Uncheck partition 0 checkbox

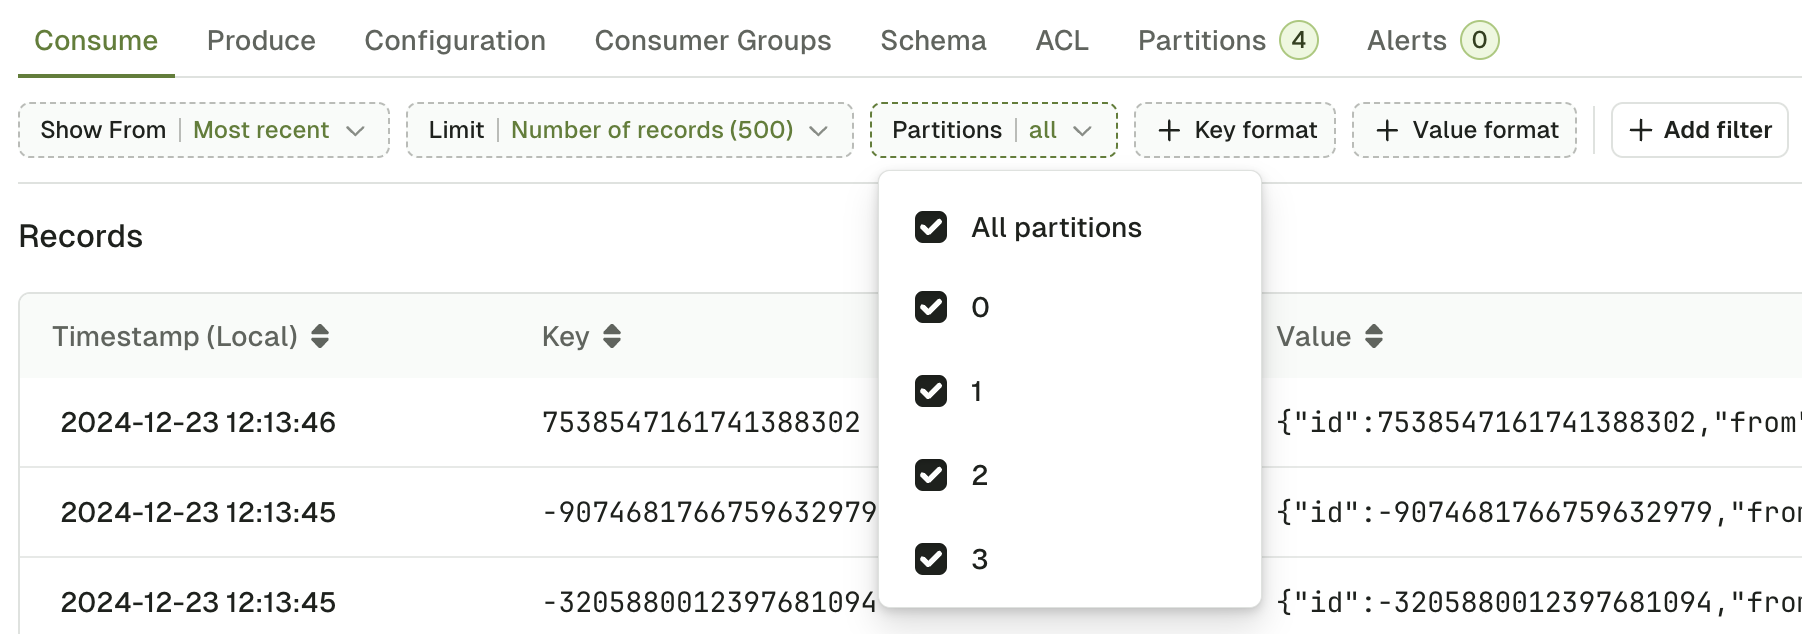click(x=931, y=307)
